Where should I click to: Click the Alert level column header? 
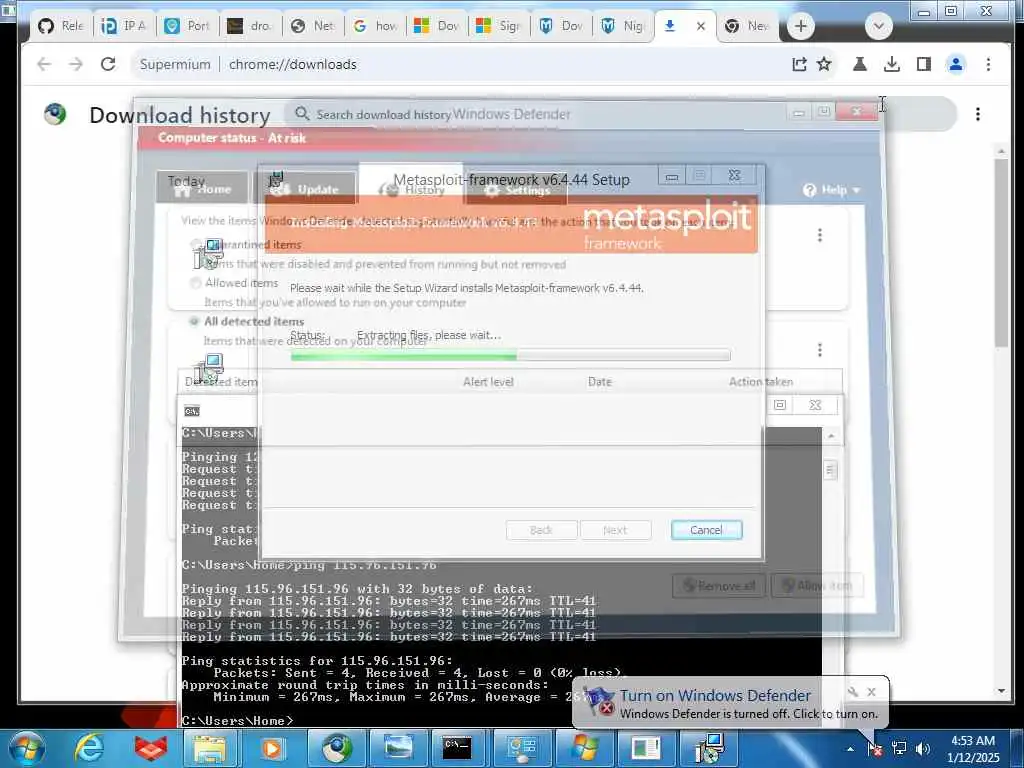tap(488, 382)
